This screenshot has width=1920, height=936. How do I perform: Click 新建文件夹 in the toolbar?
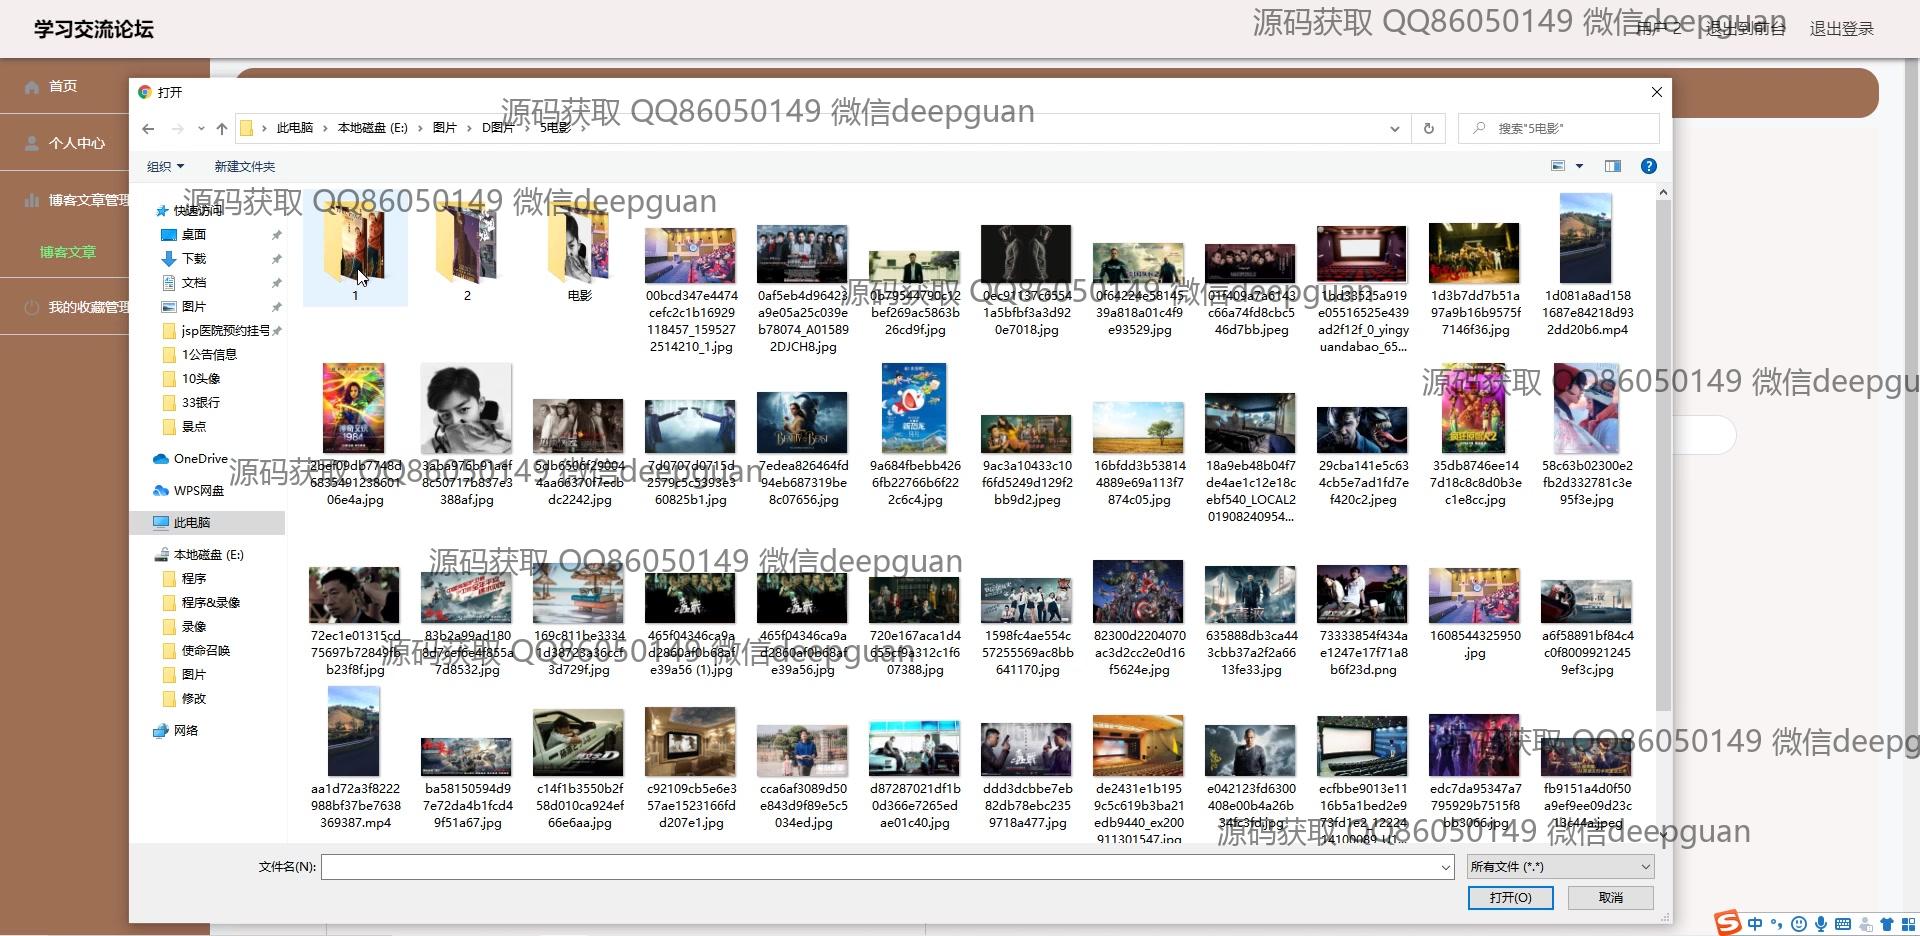244,167
